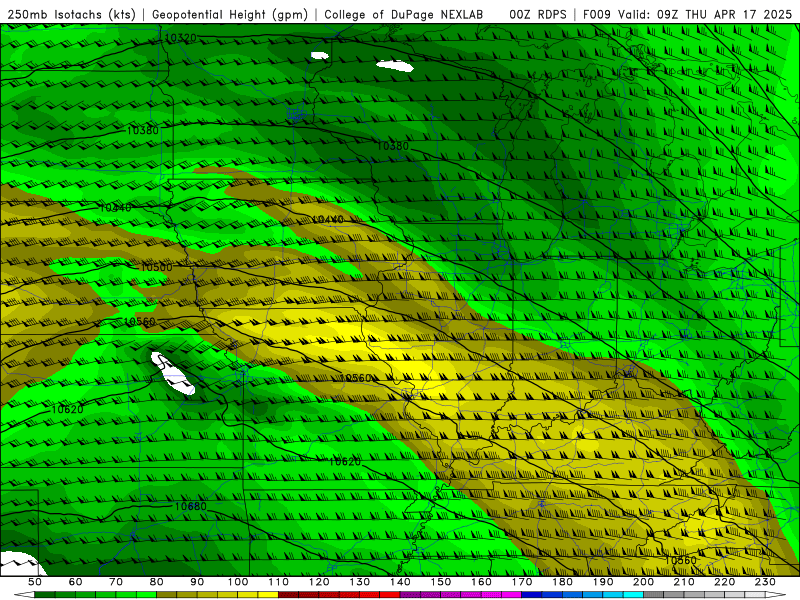
Task: Click the 'College of DuPage NEXLAB' header text
Action: tap(404, 15)
